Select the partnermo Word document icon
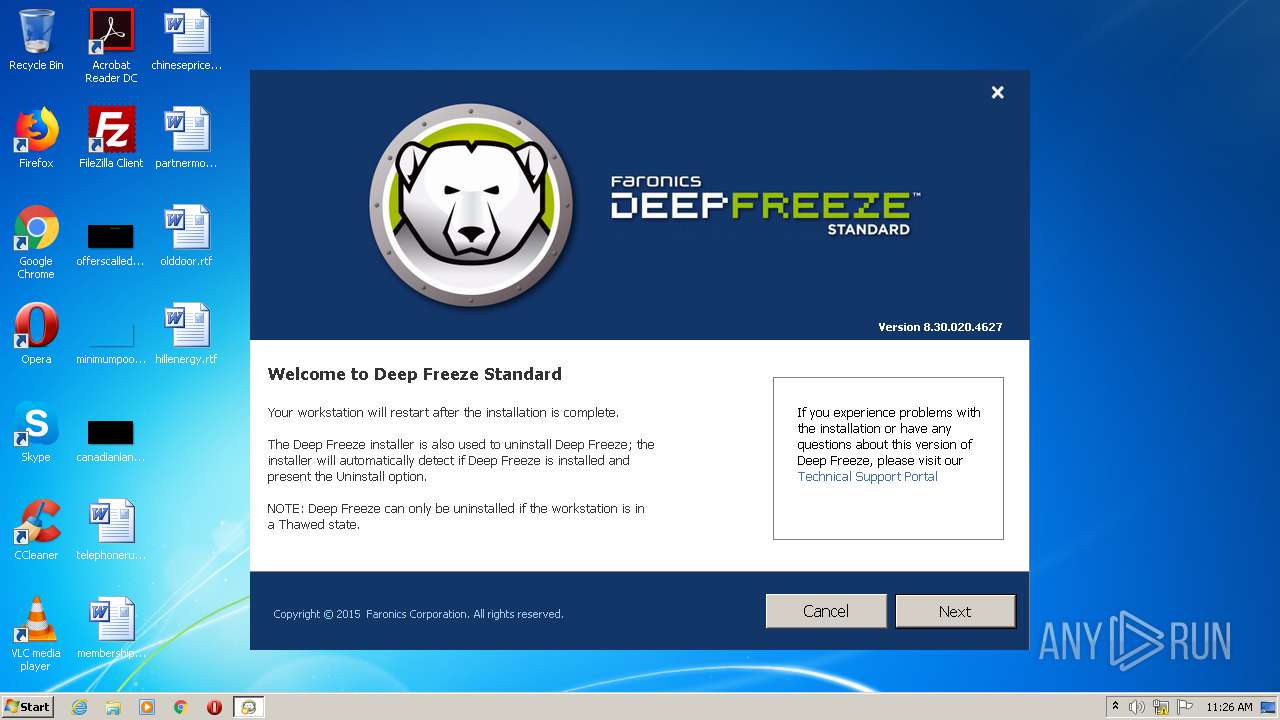This screenshot has width=1280, height=720. (187, 138)
